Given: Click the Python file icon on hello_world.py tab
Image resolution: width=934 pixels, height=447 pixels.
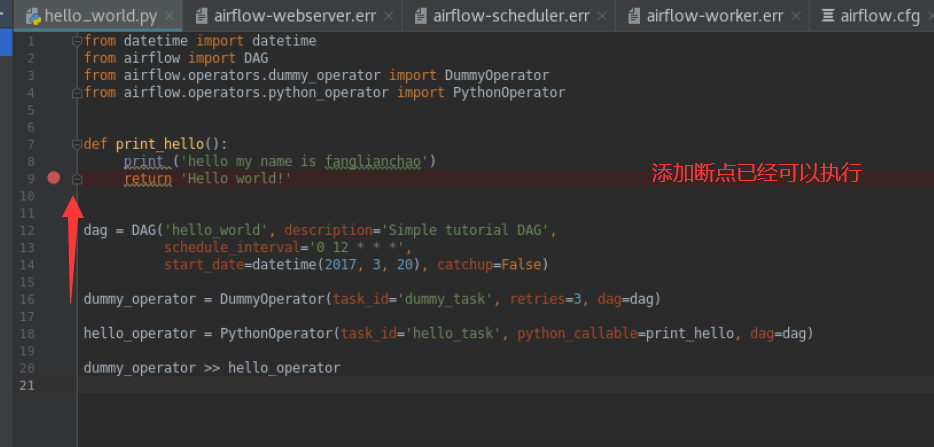Looking at the screenshot, I should pos(33,16).
